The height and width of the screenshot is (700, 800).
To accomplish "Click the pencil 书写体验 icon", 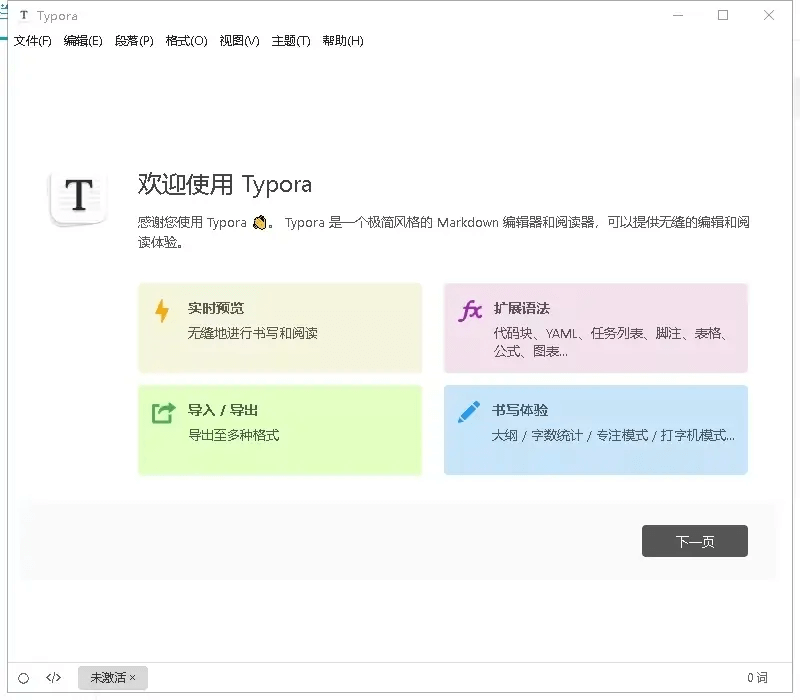I will coord(469,412).
